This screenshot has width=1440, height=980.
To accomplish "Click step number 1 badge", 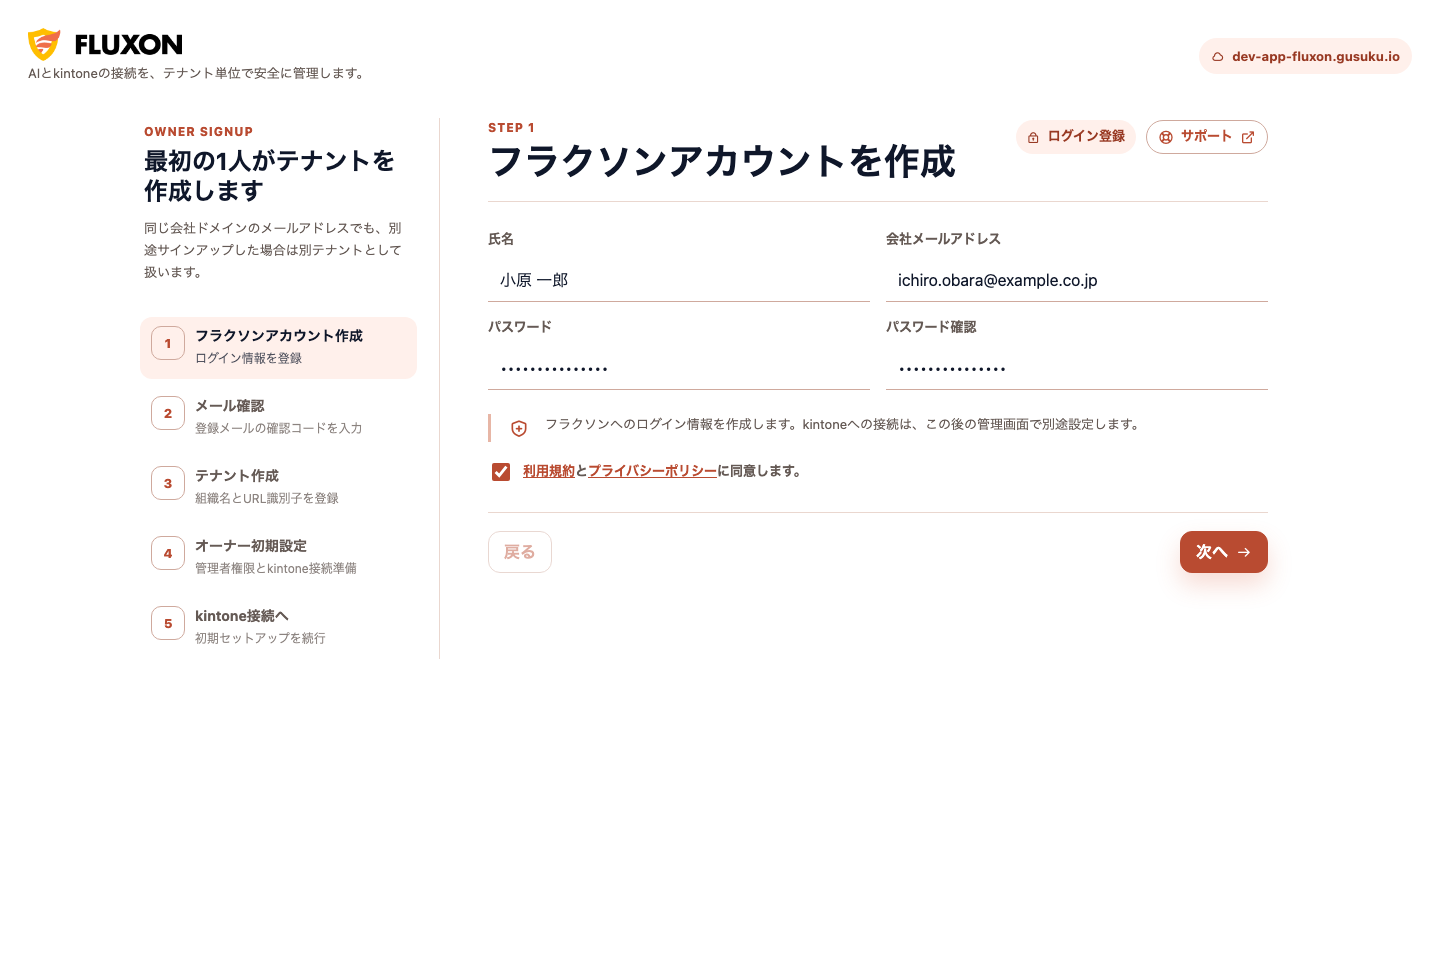I will click(x=168, y=343).
